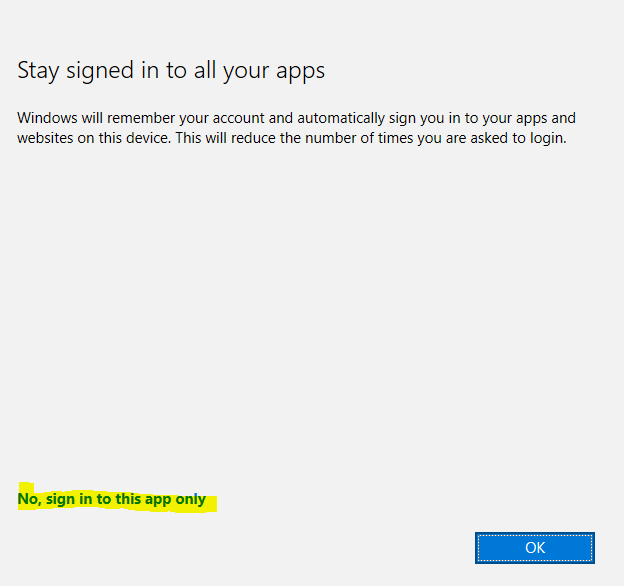Viewport: 624px width, 586px height.
Task: Open the "No, sign in to this app only" option
Action: pos(112,499)
